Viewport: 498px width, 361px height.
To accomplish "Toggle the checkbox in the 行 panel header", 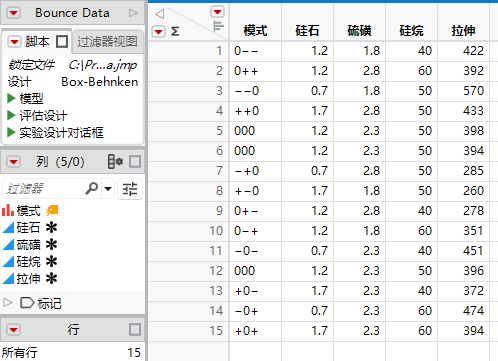I will [x=135, y=330].
